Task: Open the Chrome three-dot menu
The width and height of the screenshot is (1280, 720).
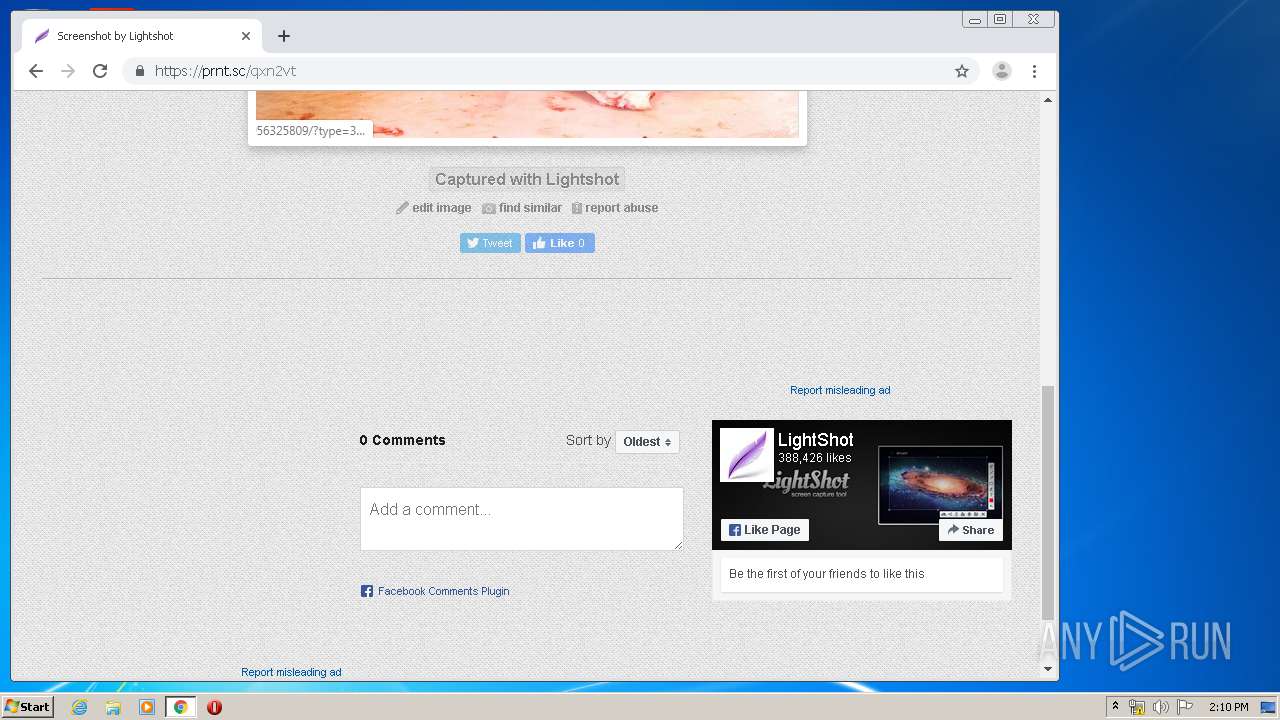Action: [x=1034, y=71]
